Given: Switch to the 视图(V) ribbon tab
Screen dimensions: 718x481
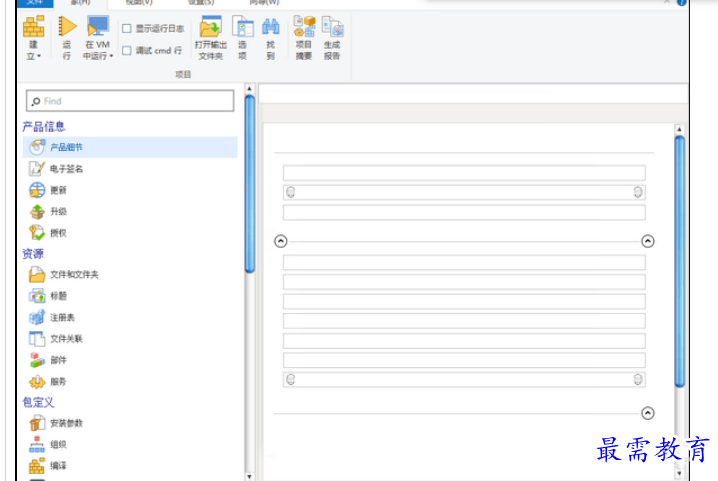Looking at the screenshot, I should click(139, 3).
